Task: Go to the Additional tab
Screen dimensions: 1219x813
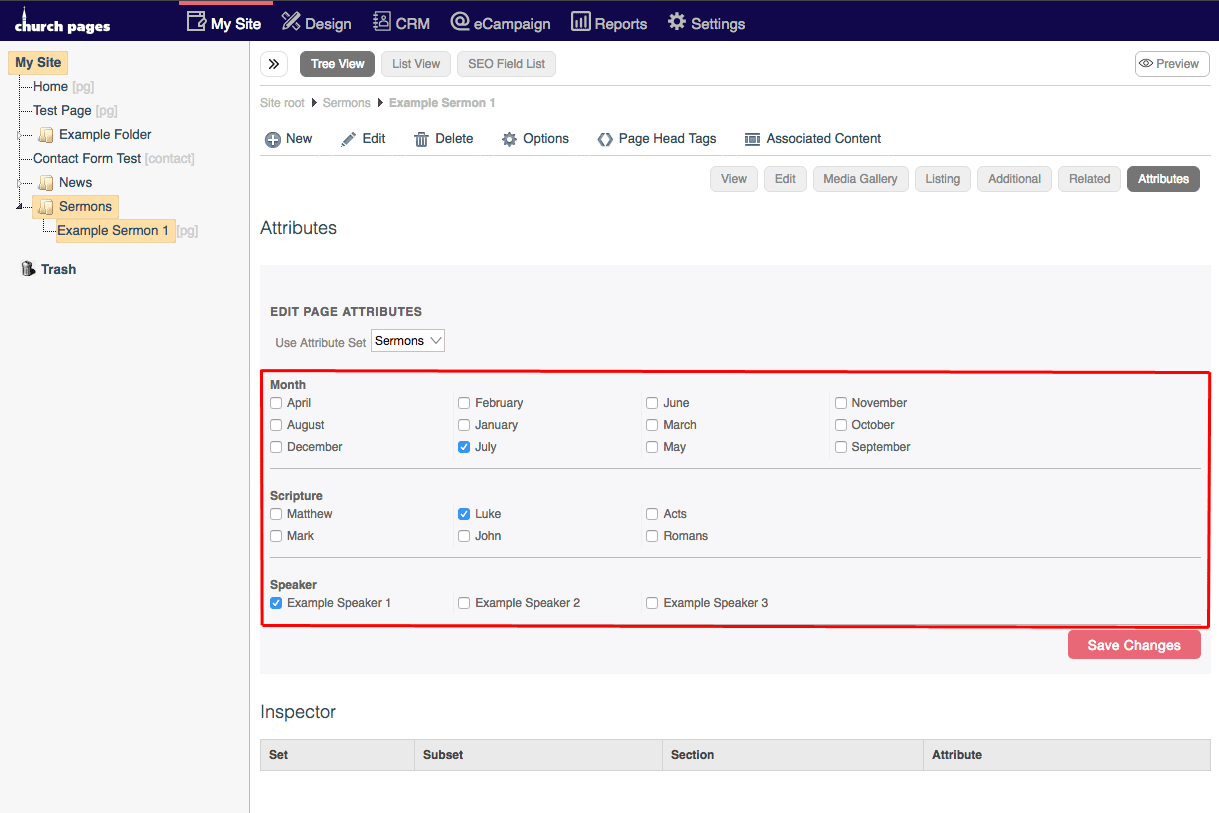Action: [x=1014, y=179]
